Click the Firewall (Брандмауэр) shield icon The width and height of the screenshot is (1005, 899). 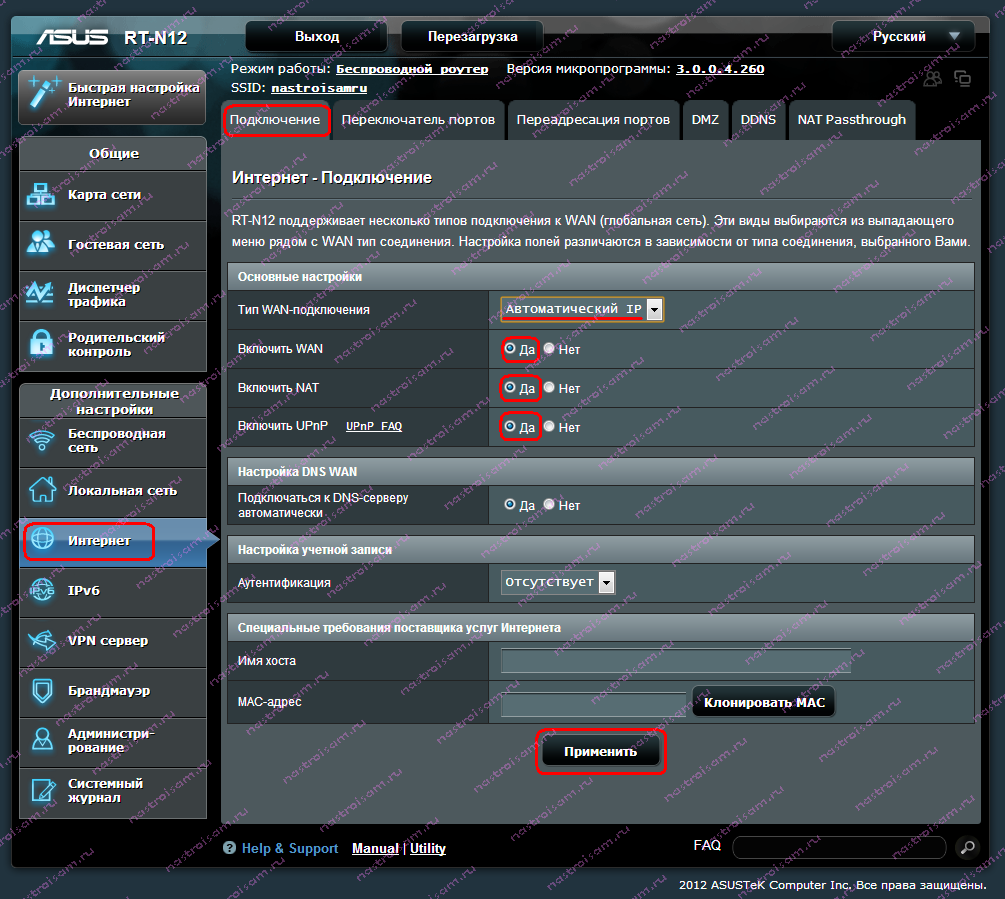point(41,690)
